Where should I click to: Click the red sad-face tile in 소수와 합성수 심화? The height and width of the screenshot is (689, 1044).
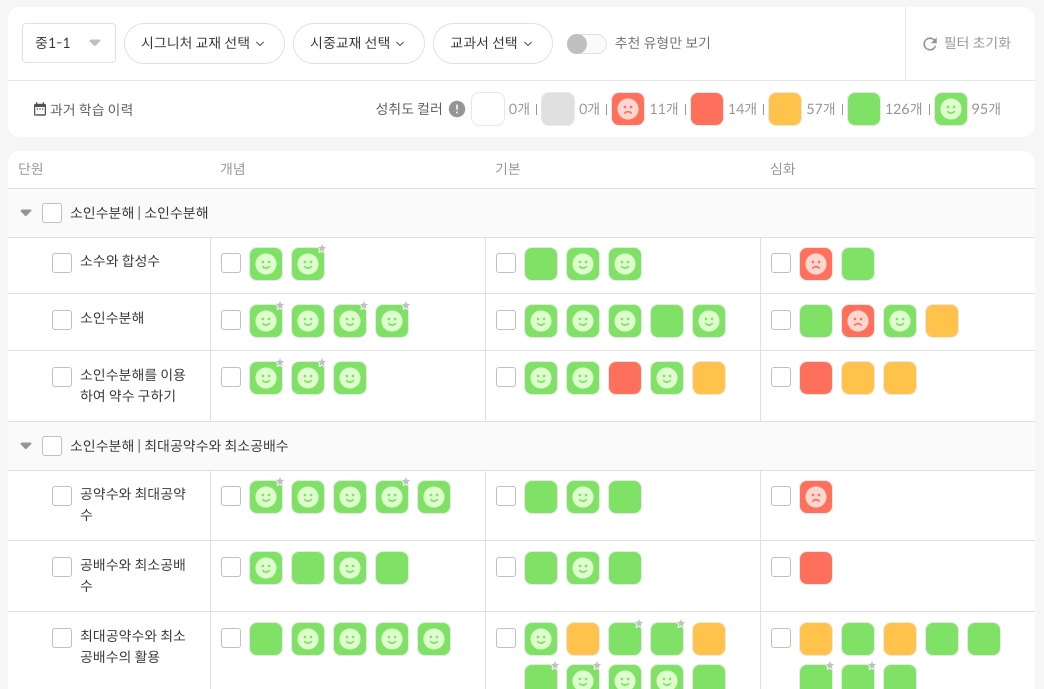[816, 264]
